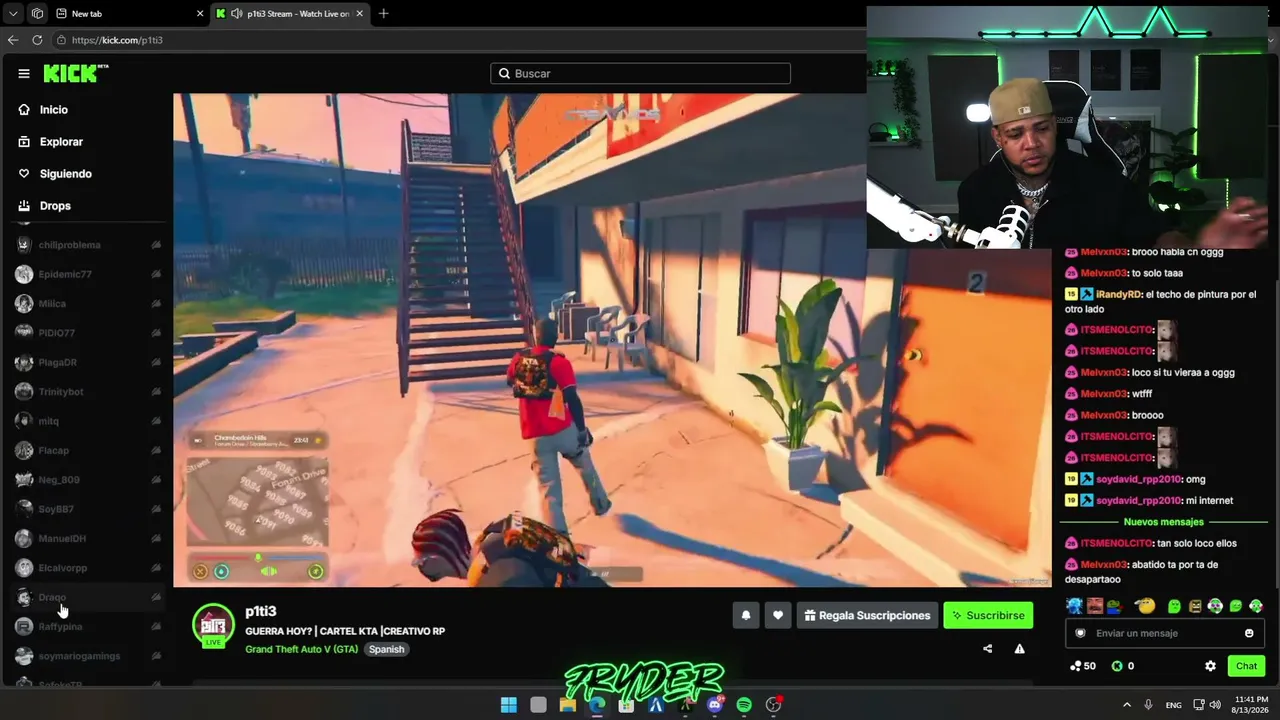Open Microsoft Edge from the taskbar

coord(597,705)
